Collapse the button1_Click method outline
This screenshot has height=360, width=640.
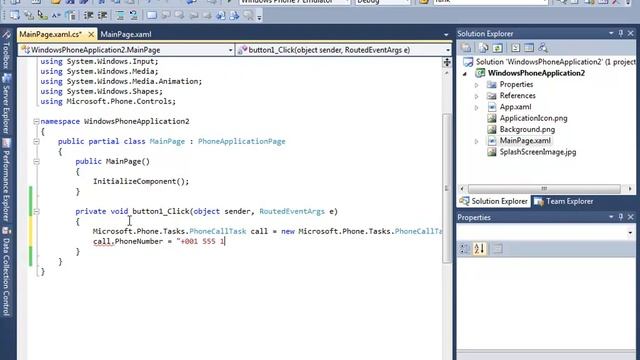coord(36,211)
